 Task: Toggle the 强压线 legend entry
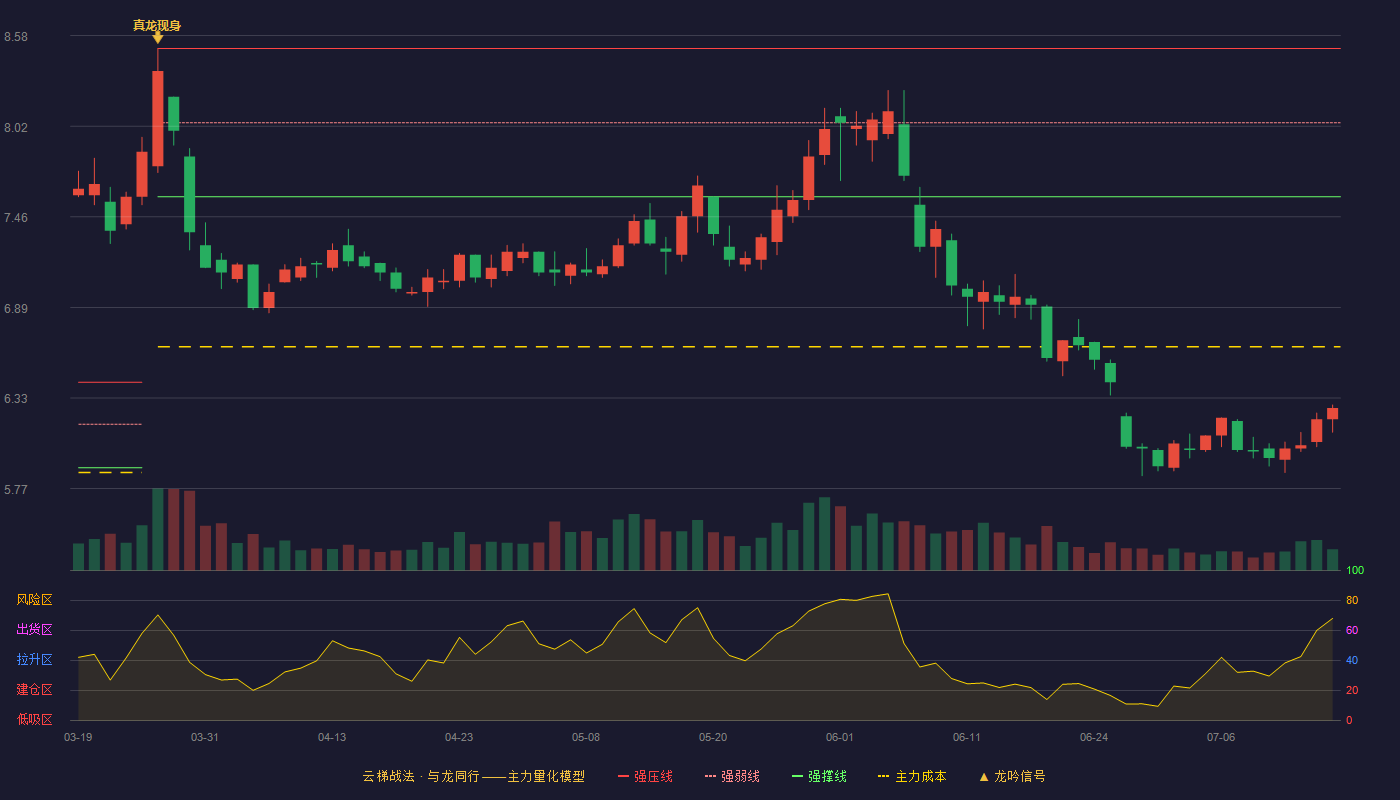pos(645,776)
